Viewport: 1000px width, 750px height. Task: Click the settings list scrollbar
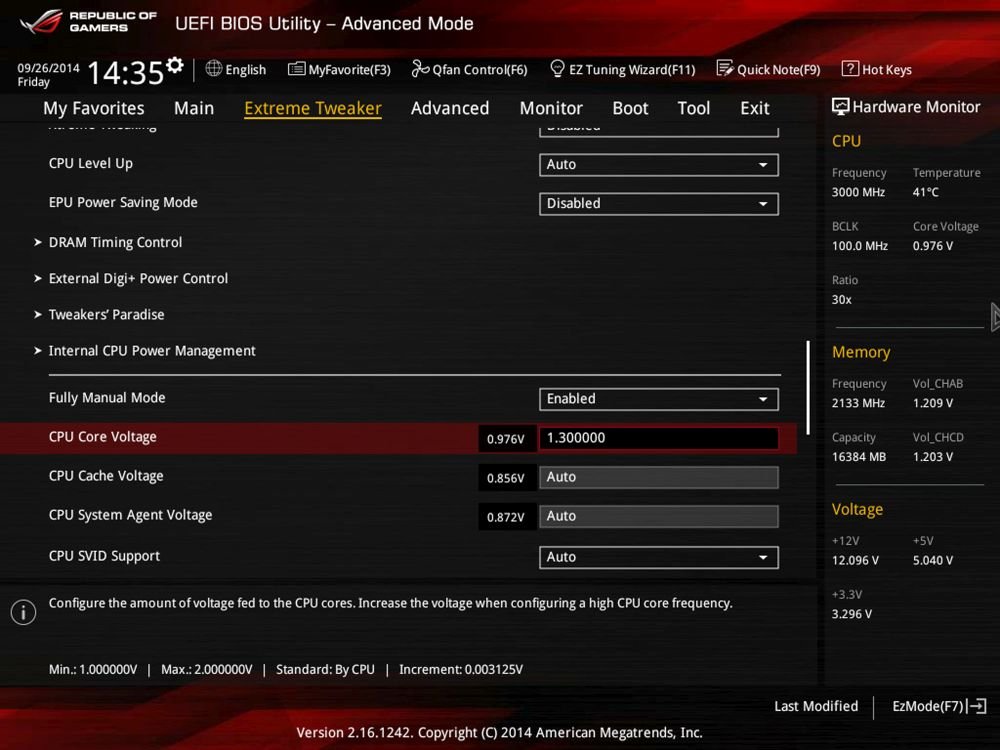(808, 388)
